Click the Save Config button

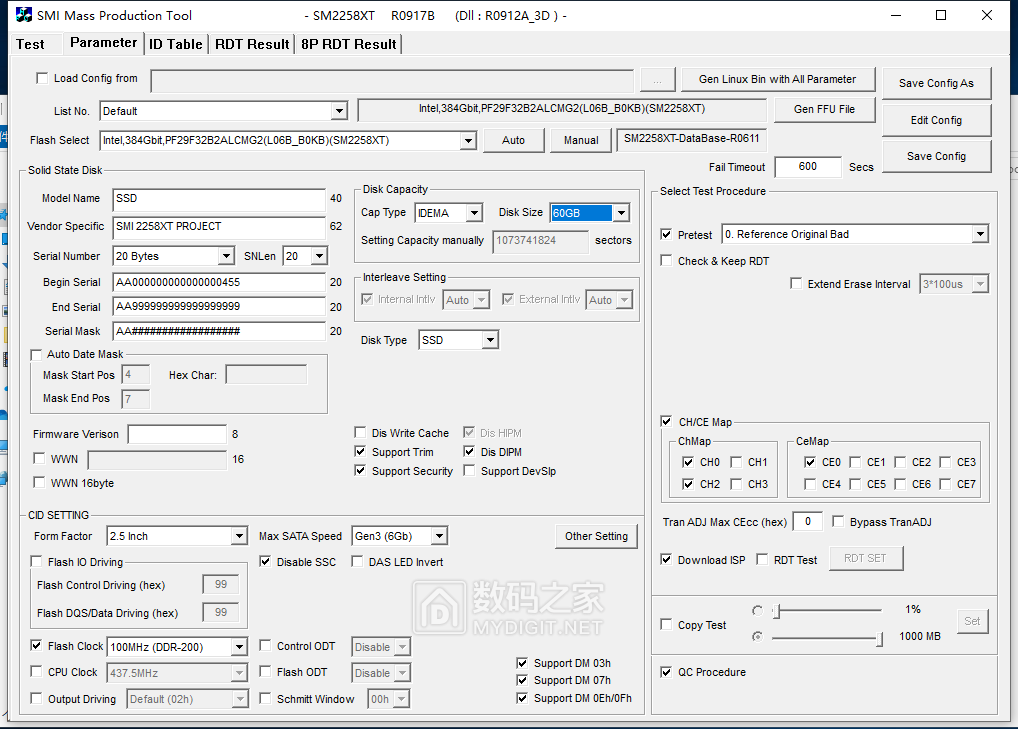pyautogui.click(x=936, y=156)
